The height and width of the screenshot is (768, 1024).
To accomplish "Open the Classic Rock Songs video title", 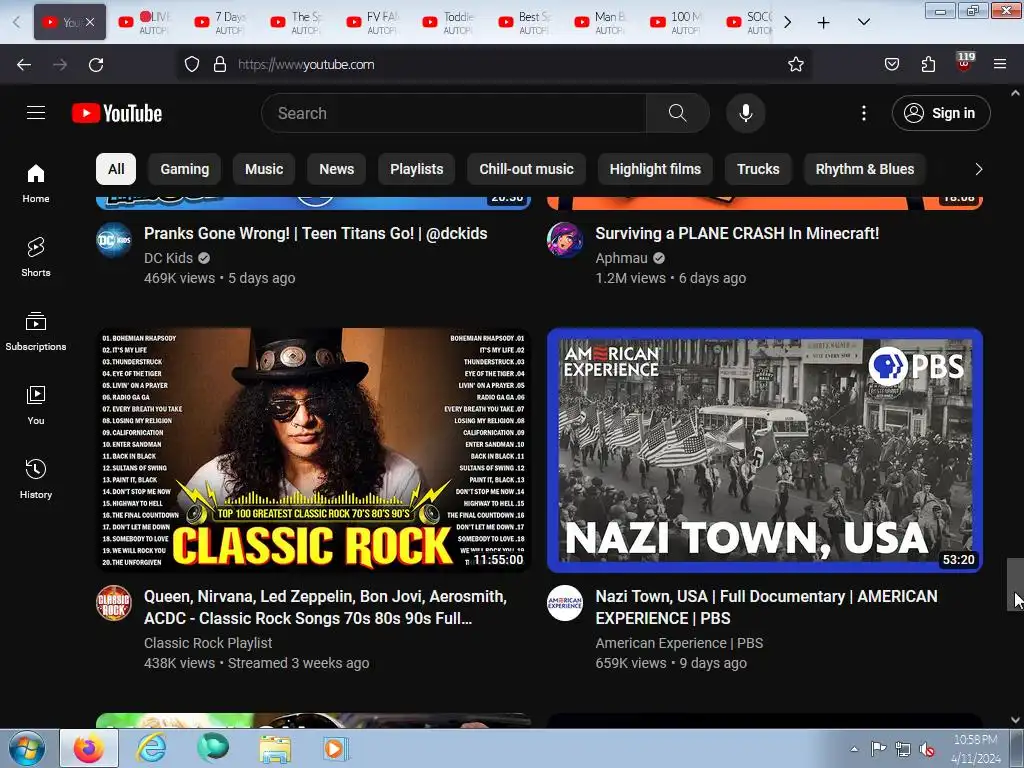I will (x=325, y=607).
